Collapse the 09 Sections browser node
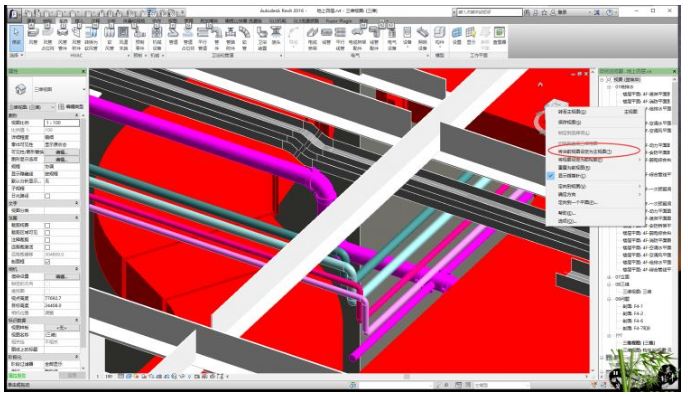 (x=609, y=299)
